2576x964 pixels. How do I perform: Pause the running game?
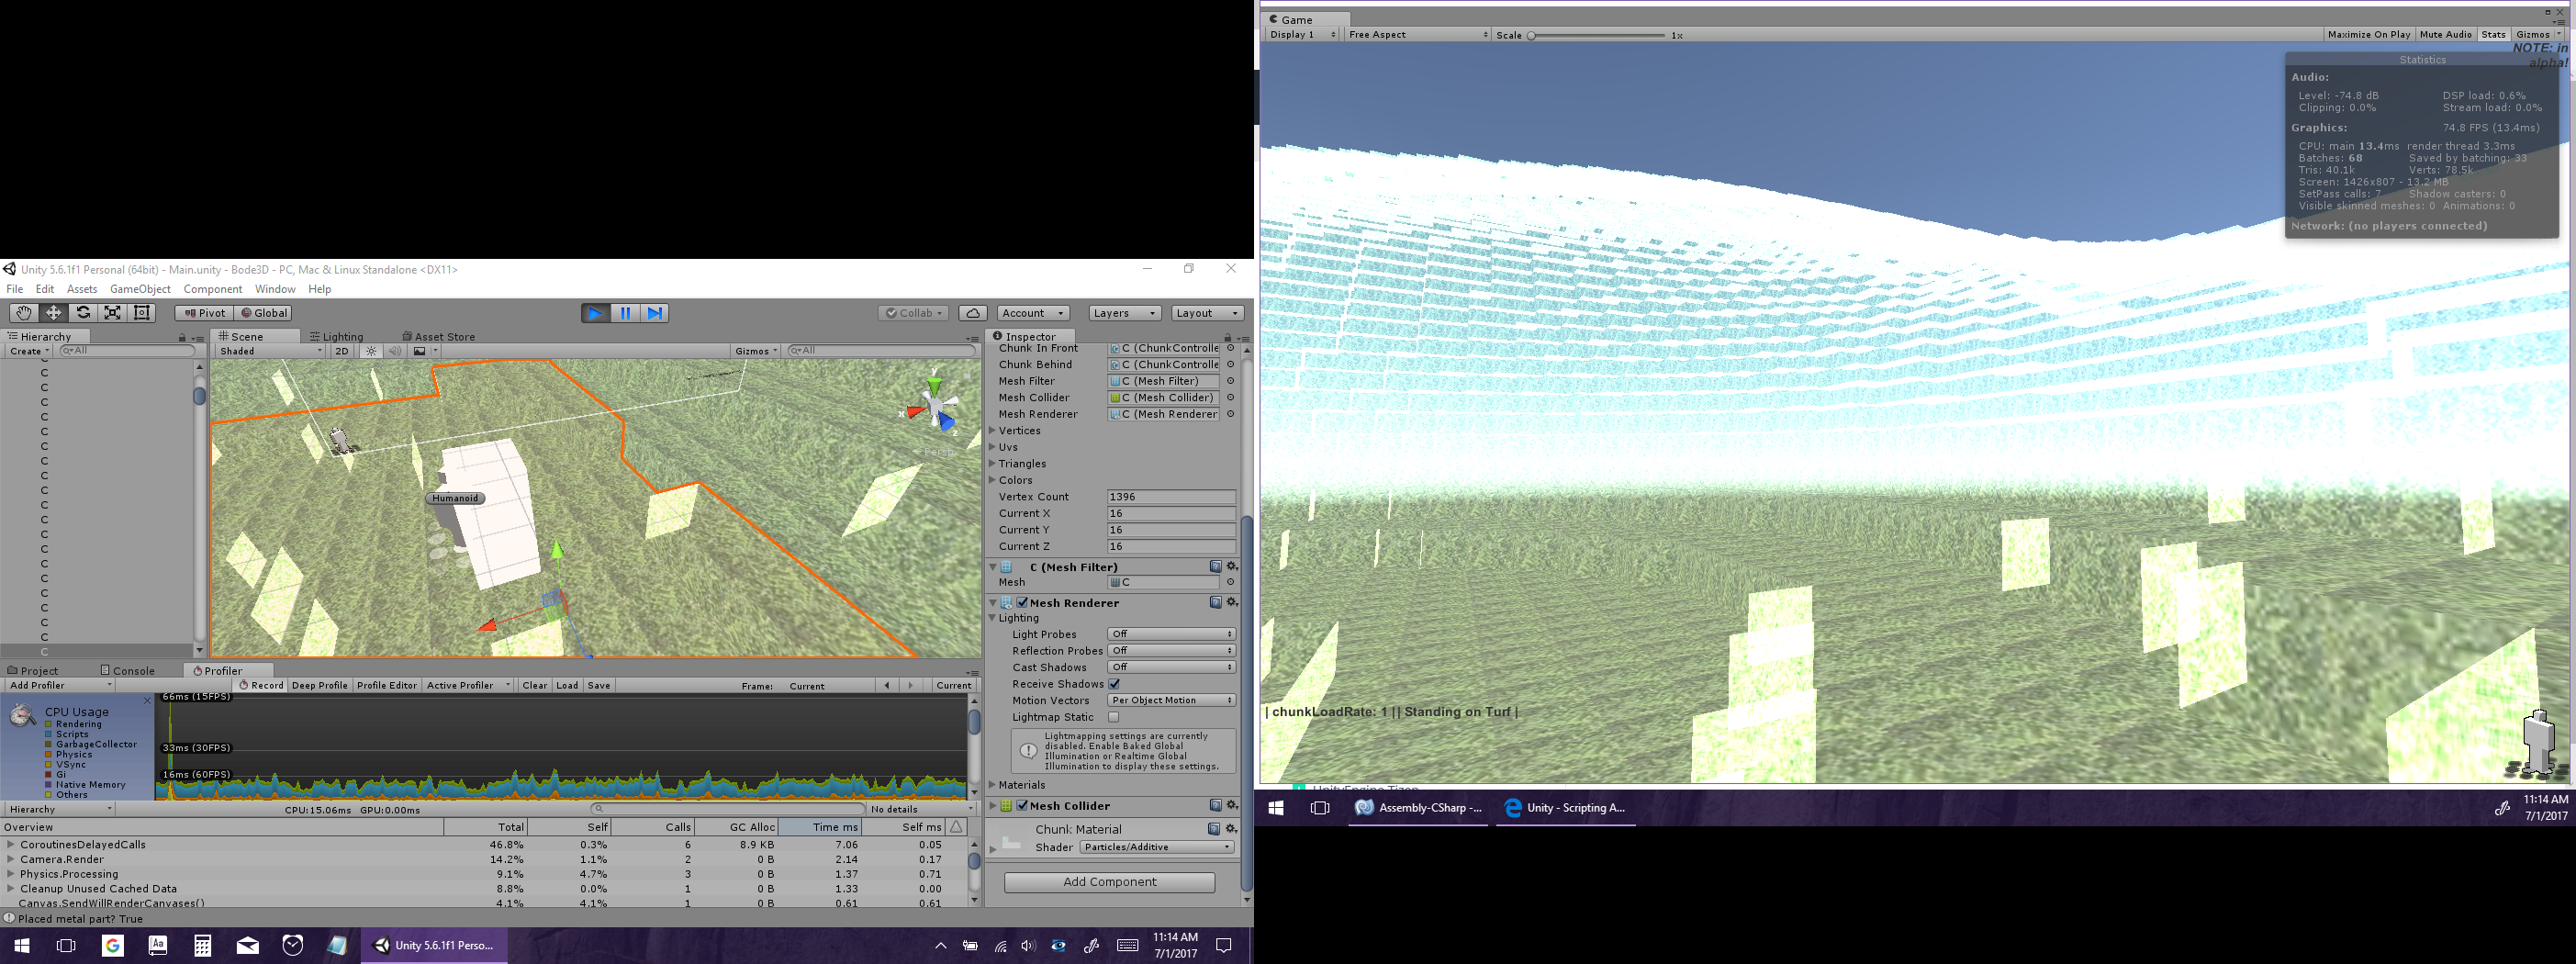625,313
